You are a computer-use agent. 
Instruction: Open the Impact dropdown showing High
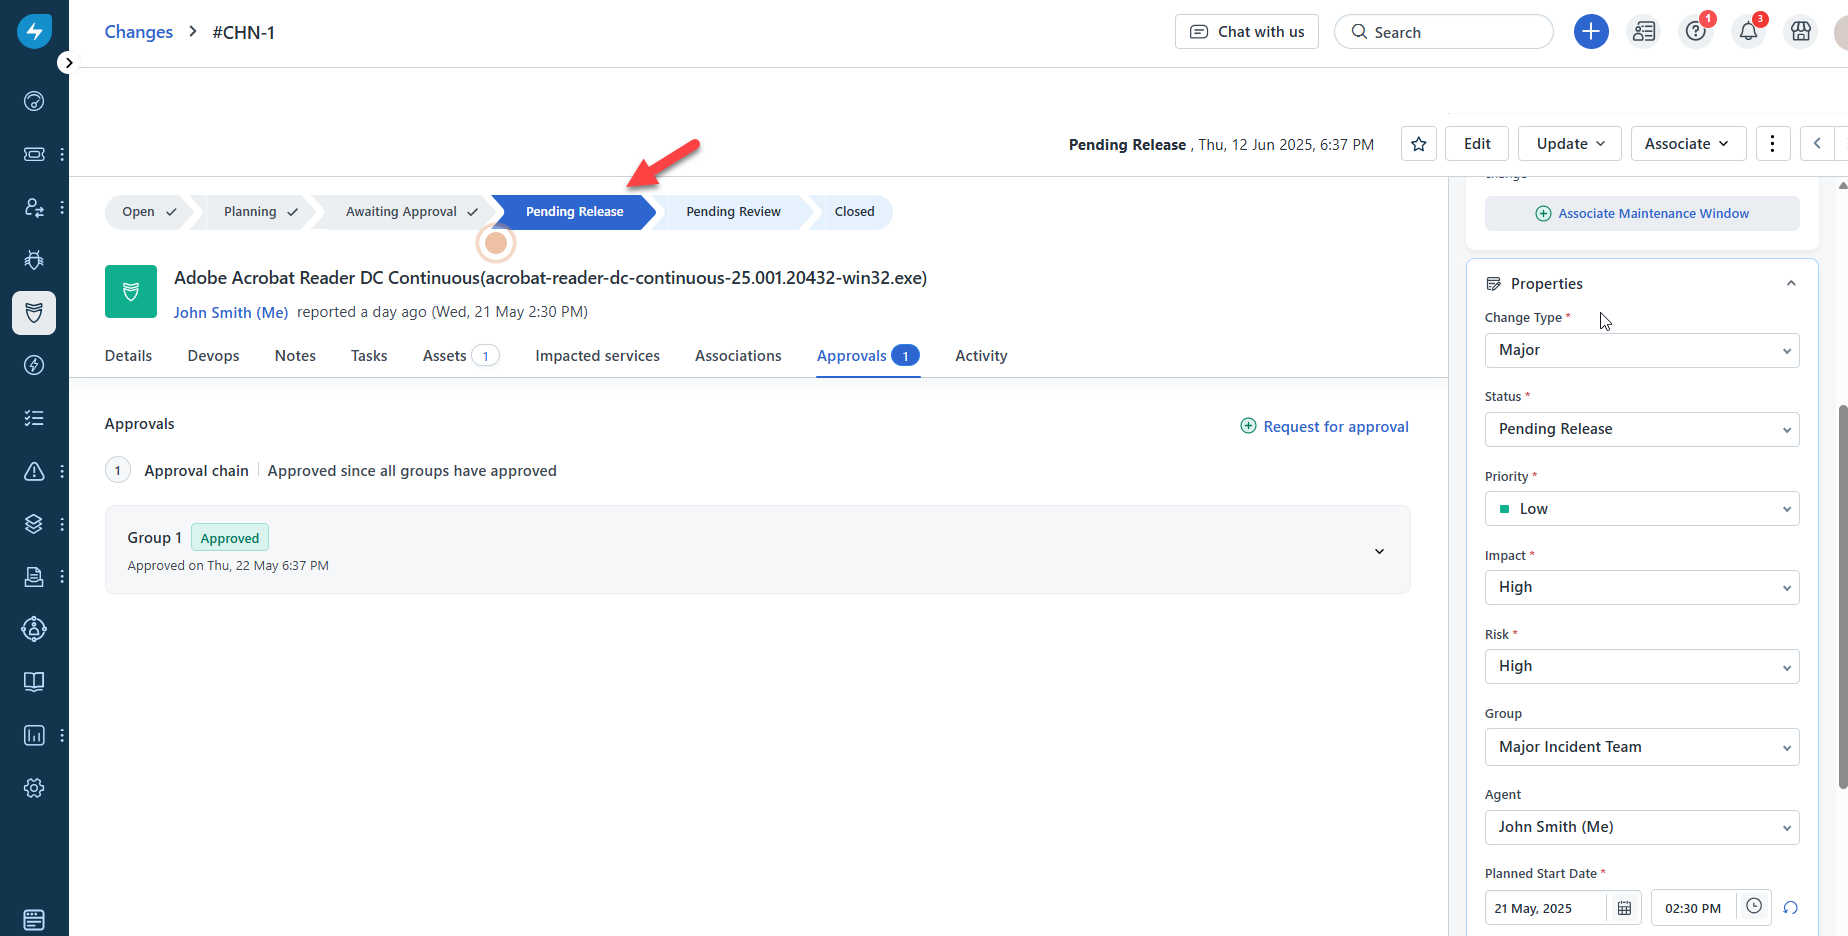point(1642,588)
